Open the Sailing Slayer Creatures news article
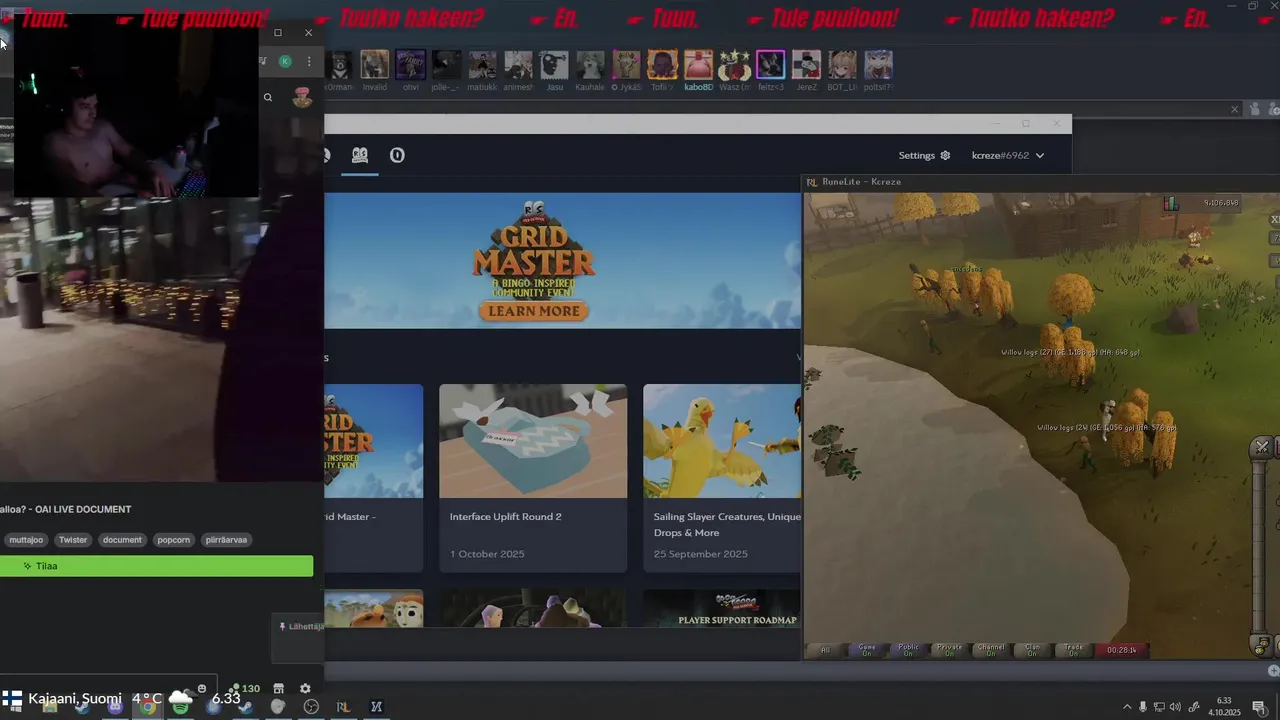The width and height of the screenshot is (1280, 720). point(722,478)
